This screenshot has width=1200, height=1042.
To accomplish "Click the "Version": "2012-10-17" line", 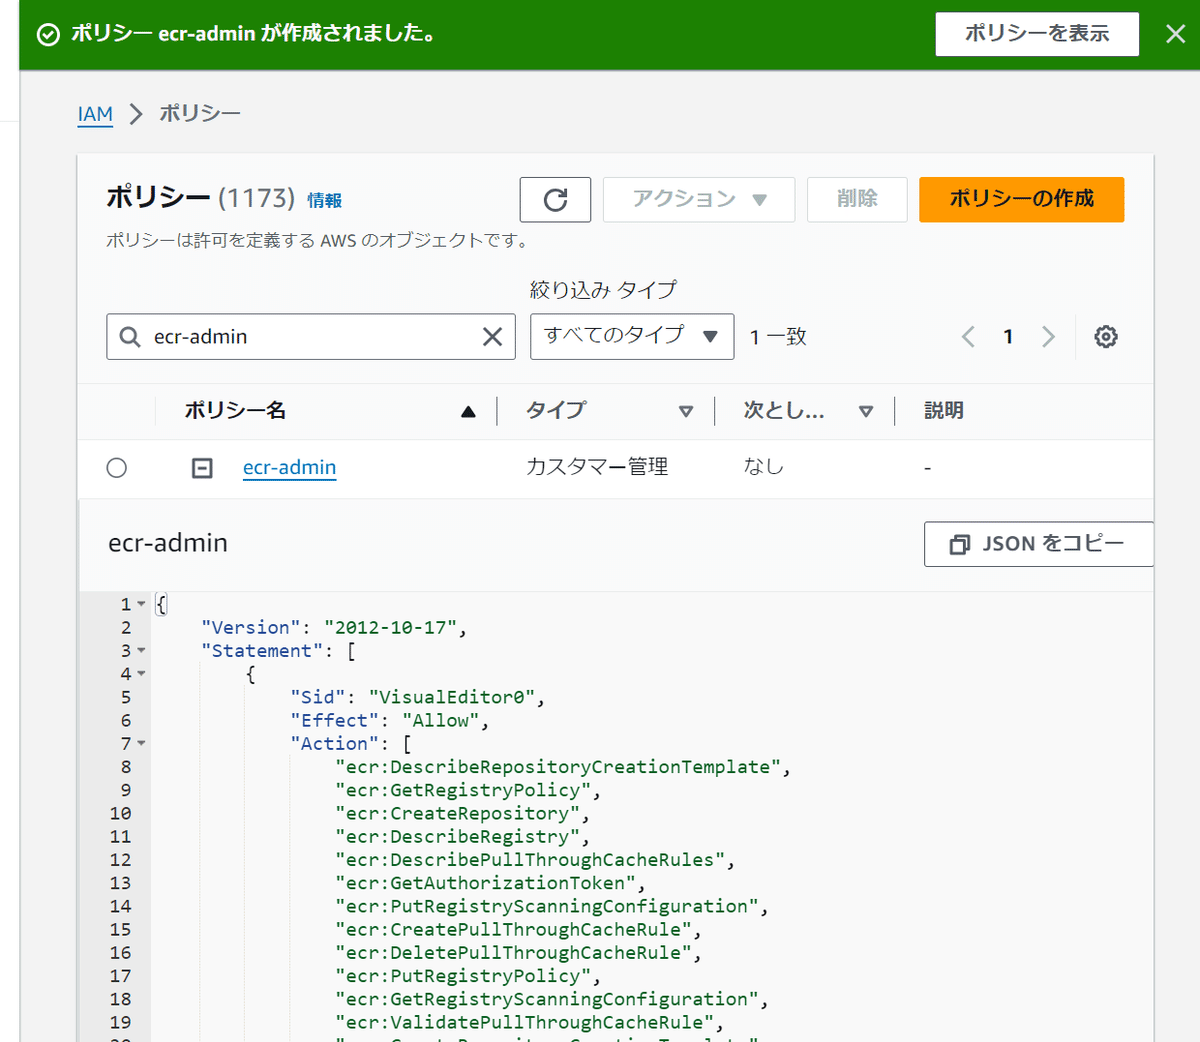I will click(334, 628).
